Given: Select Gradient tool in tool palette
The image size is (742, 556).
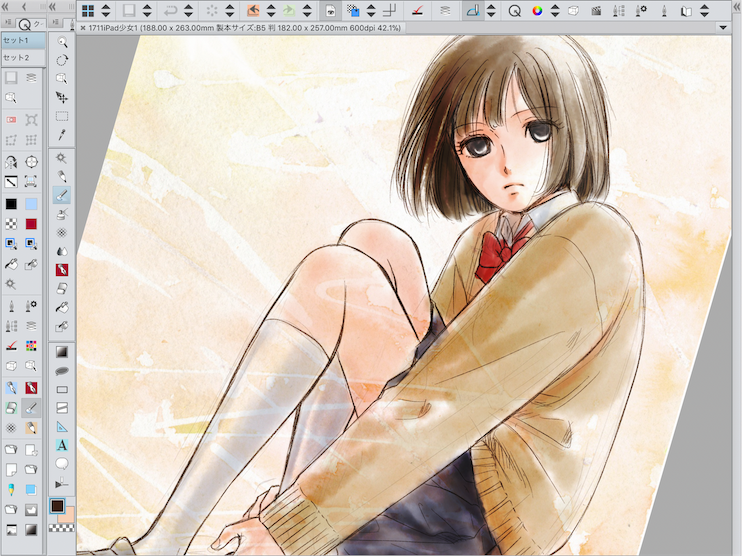Looking at the screenshot, I should click(62, 352).
